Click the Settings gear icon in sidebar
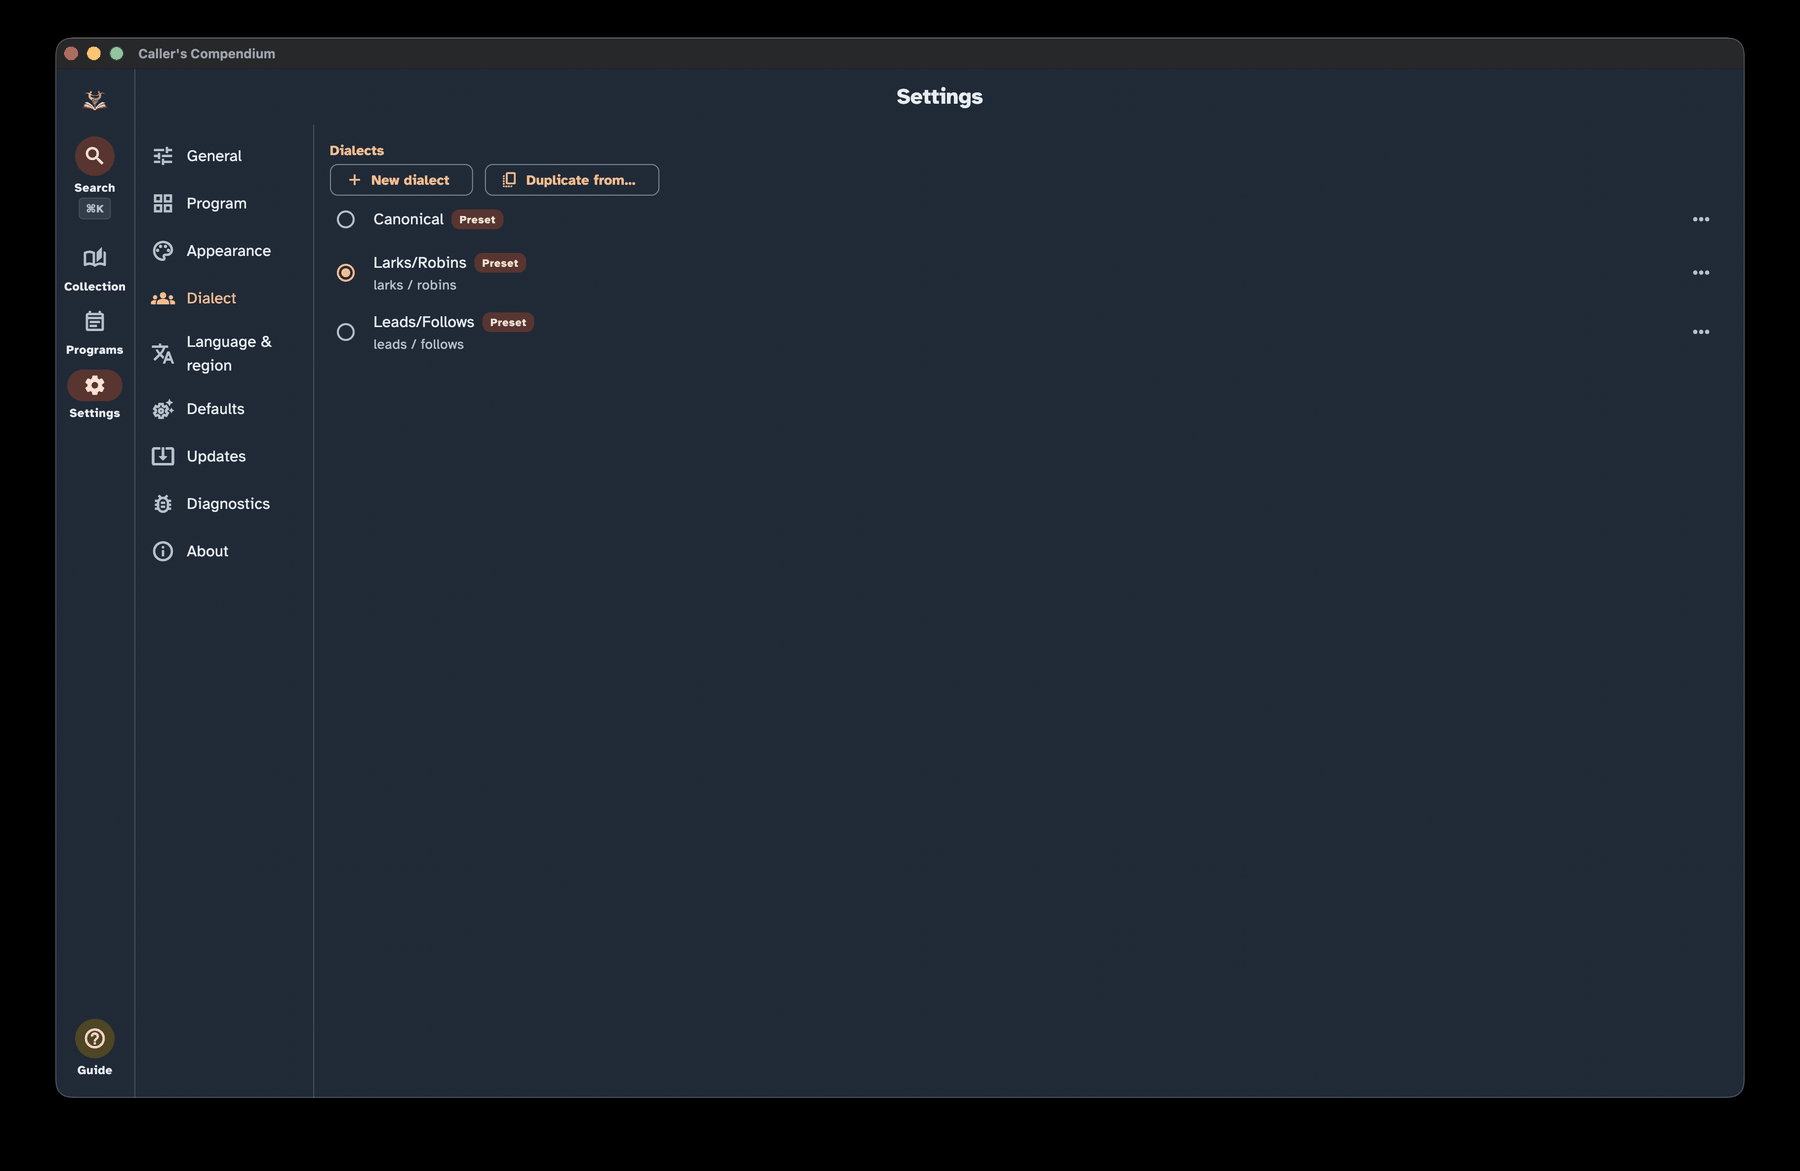 (x=94, y=385)
